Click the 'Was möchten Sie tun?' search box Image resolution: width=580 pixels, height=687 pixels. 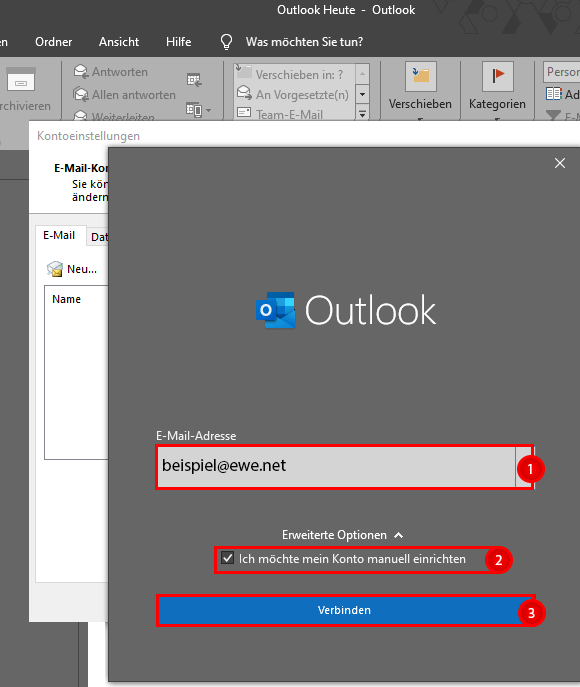pyautogui.click(x=304, y=42)
